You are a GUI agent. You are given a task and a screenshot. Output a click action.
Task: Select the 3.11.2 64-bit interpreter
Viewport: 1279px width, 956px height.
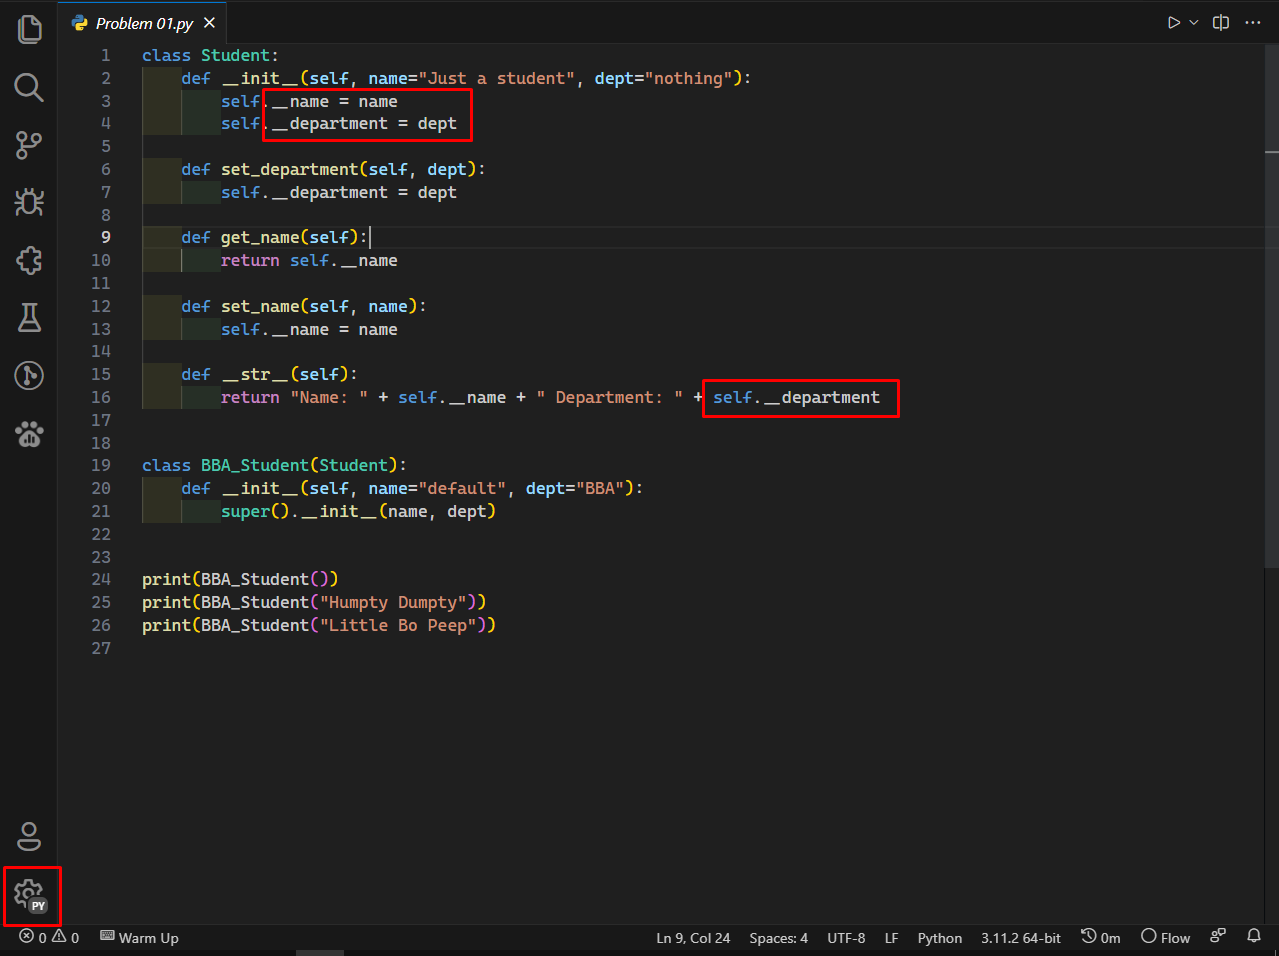pos(1020,937)
